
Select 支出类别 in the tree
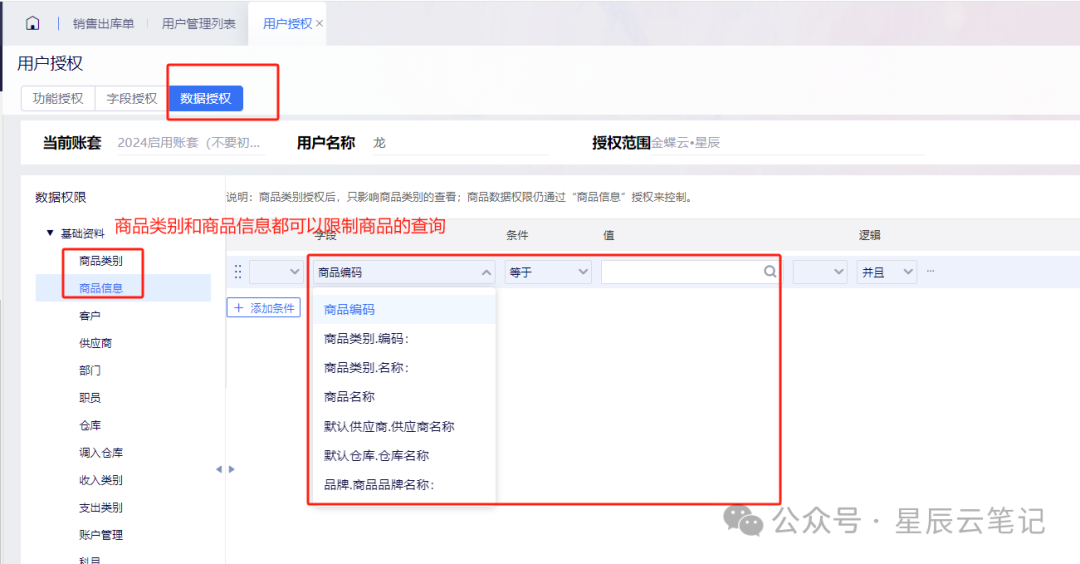(101, 508)
